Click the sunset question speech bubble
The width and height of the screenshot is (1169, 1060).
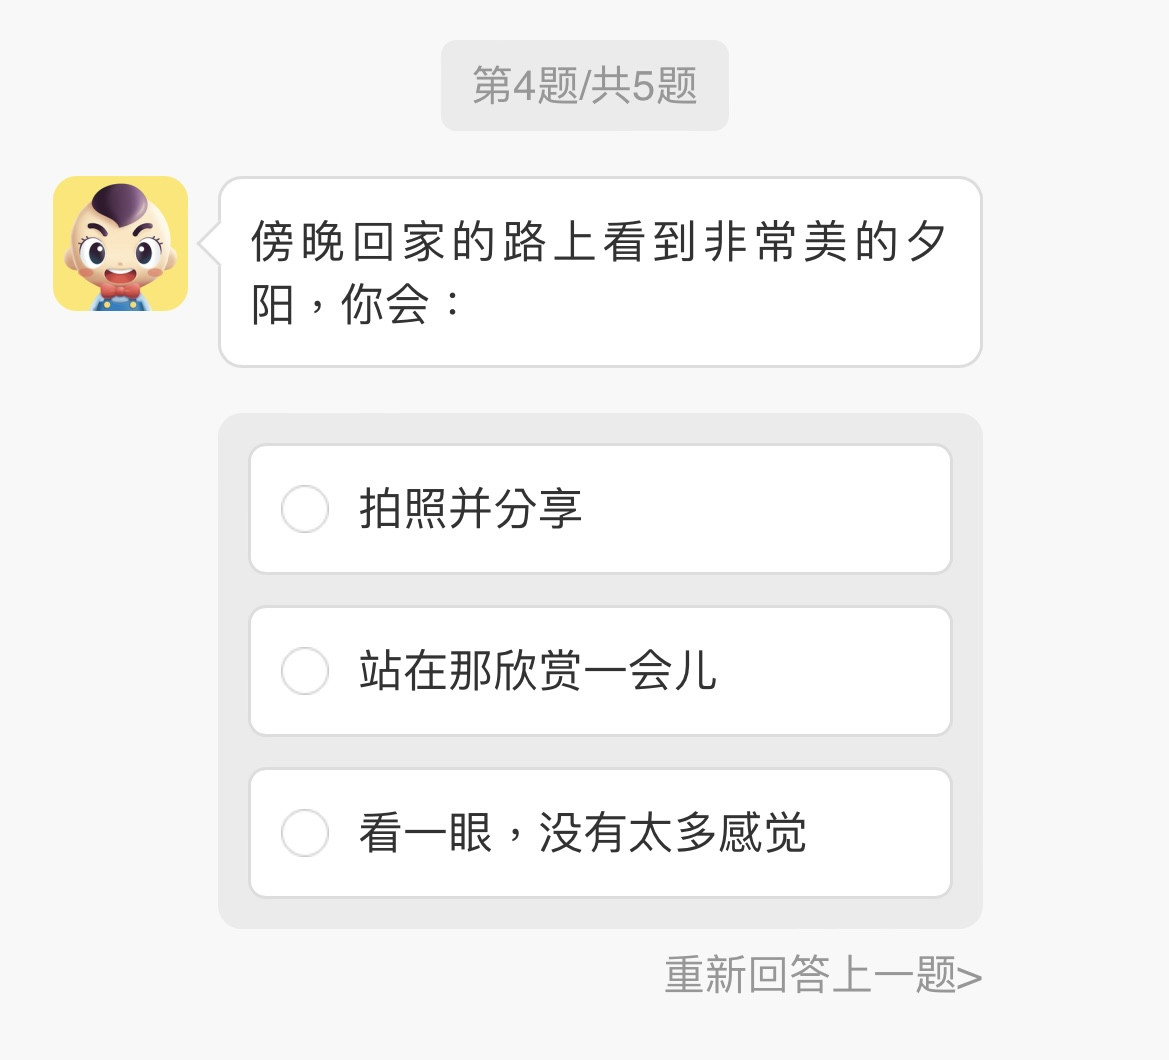click(x=600, y=272)
